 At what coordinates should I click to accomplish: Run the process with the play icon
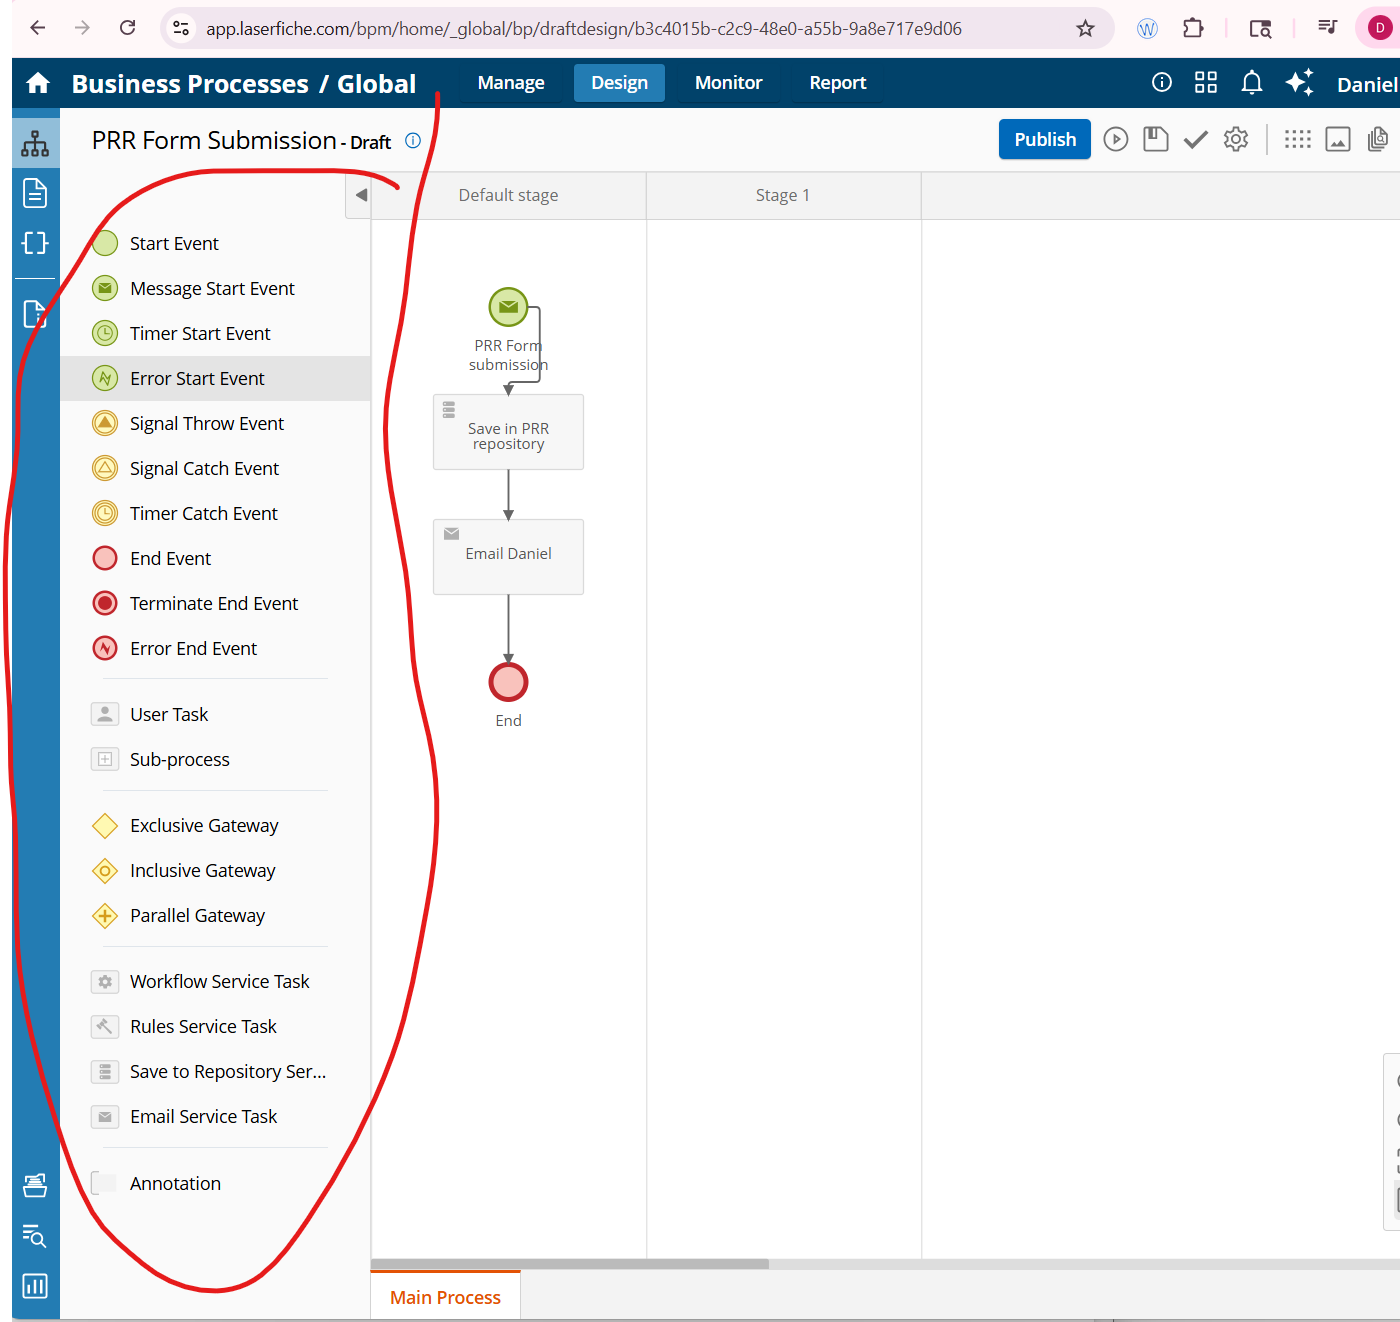point(1116,139)
